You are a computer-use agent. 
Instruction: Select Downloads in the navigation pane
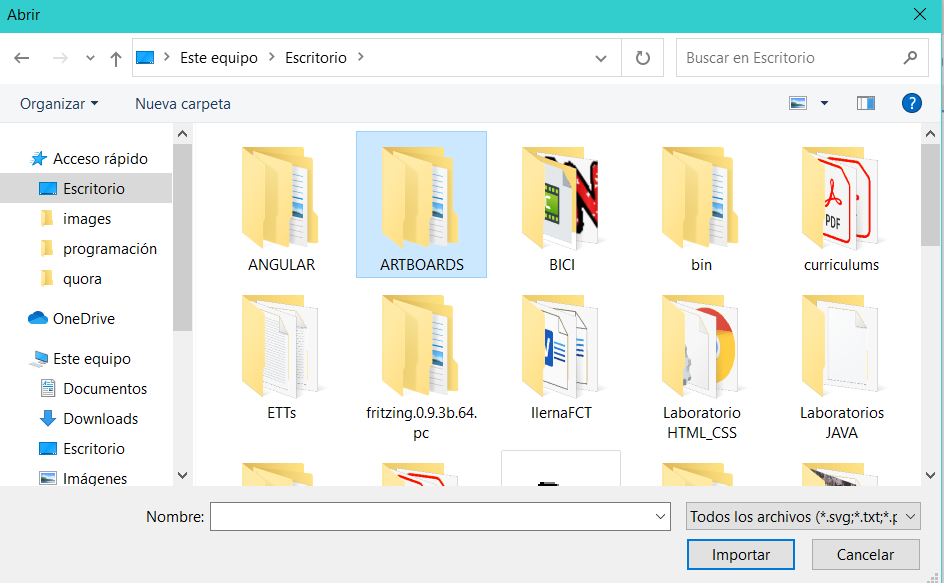(100, 418)
